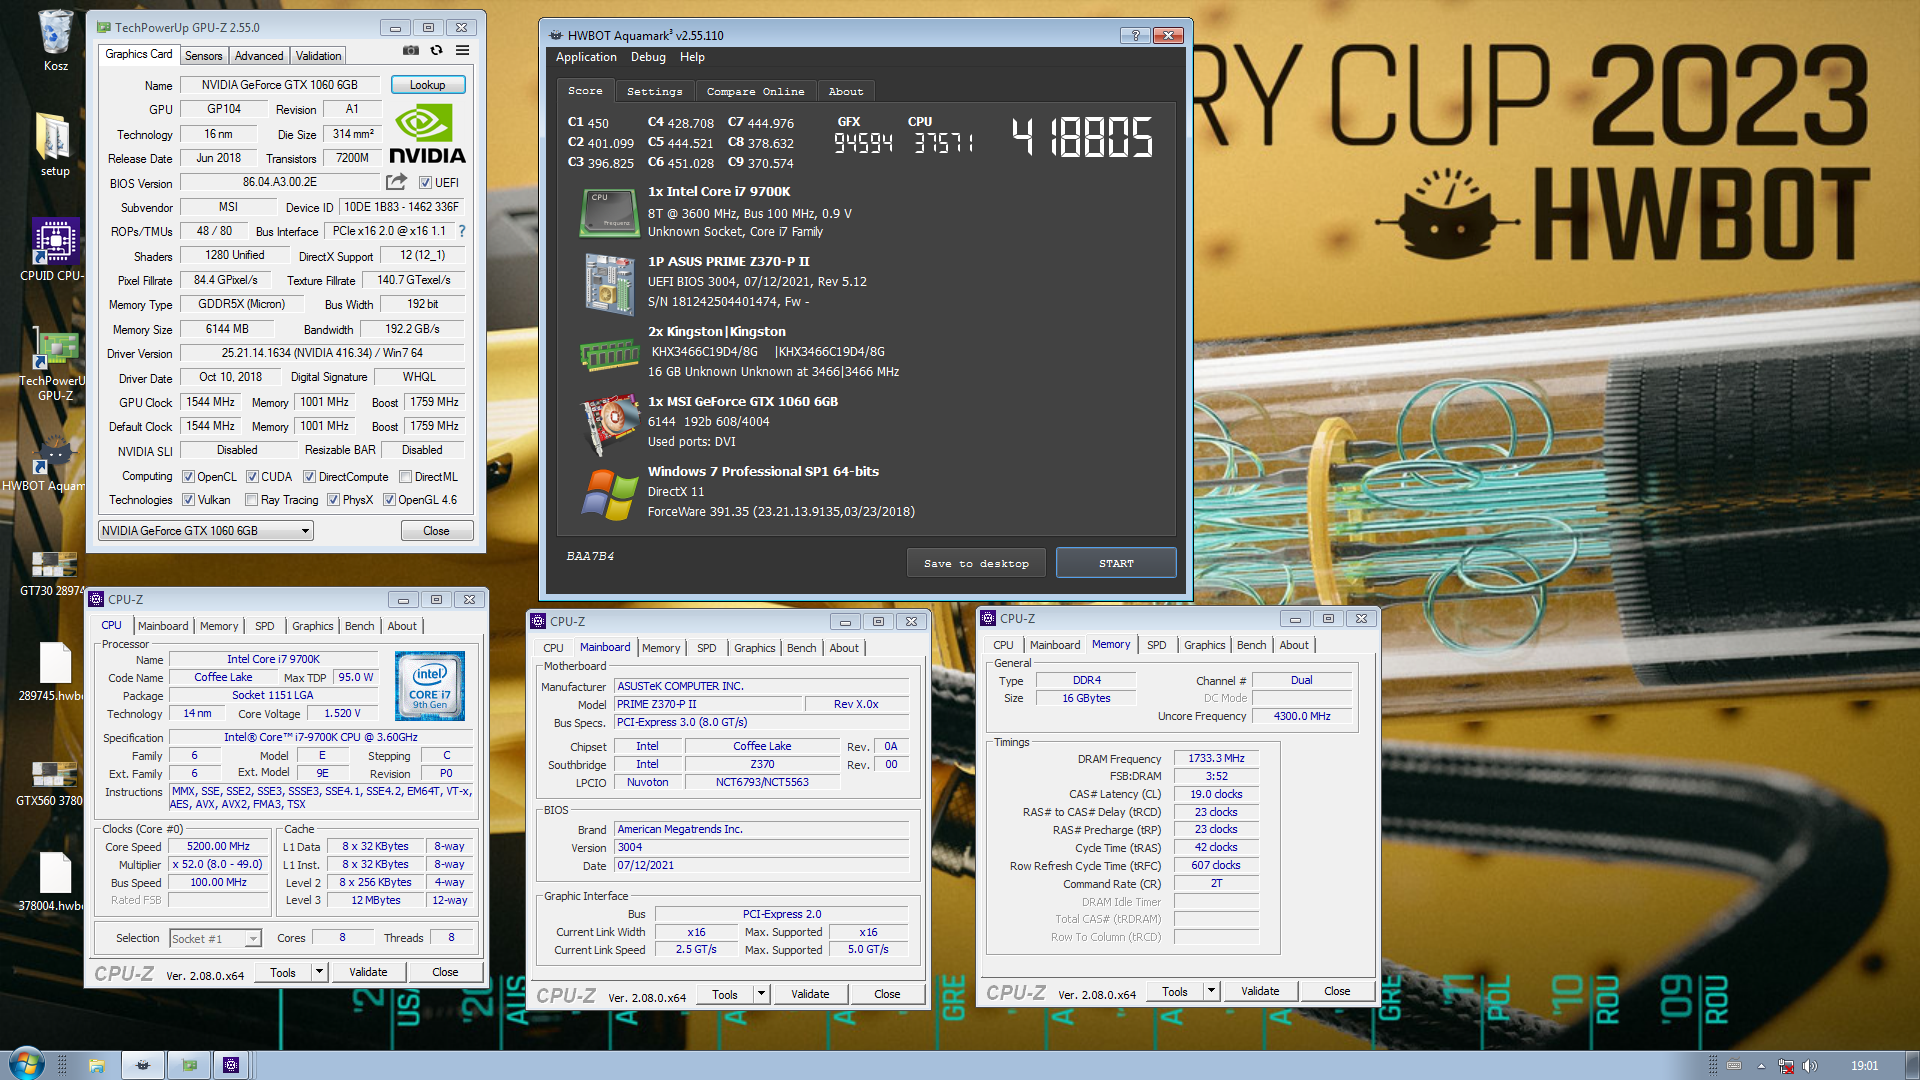Click the motherboard icon in Aquamark
This screenshot has width=1920, height=1080.
[609, 284]
